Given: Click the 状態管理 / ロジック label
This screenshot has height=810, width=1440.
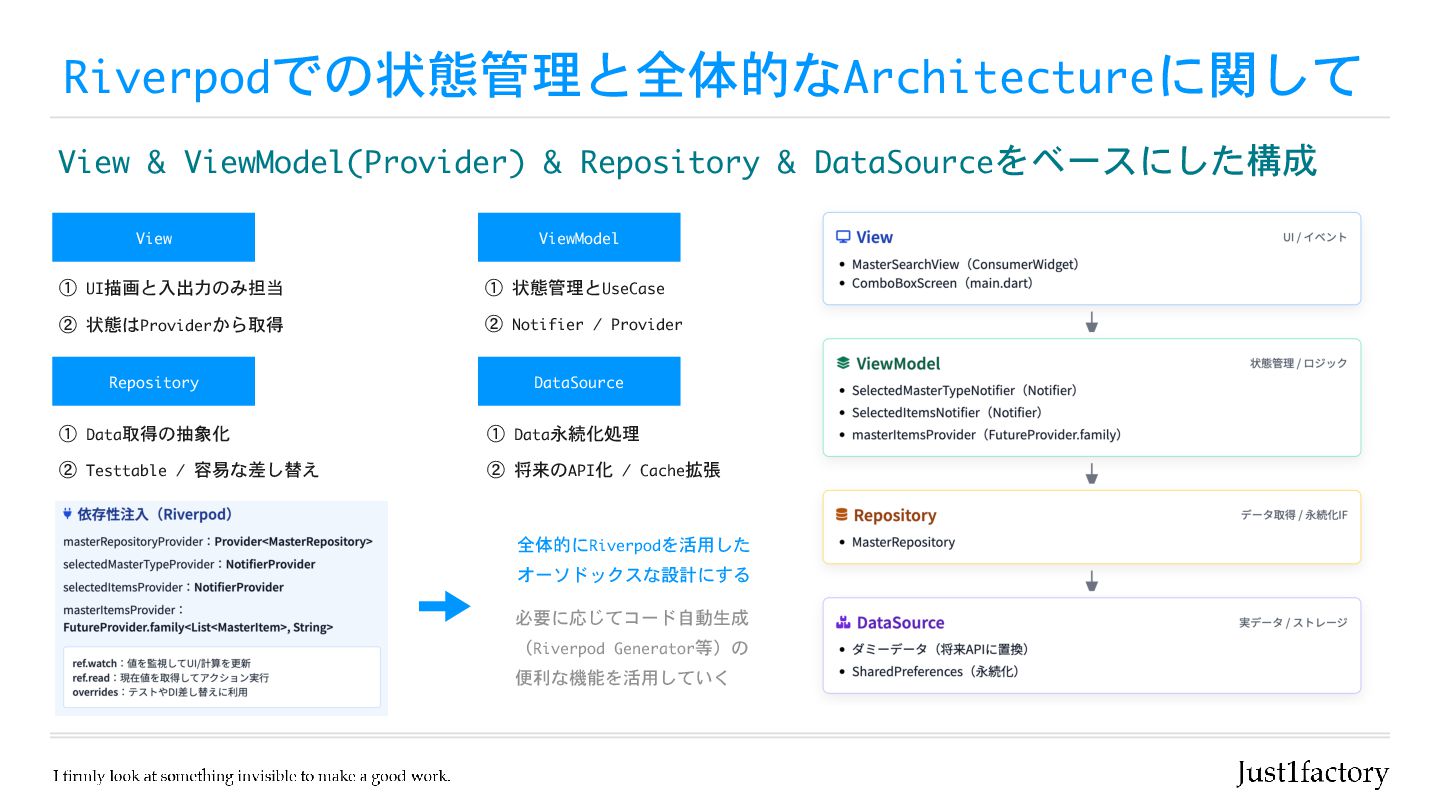Looking at the screenshot, I should coord(1299,364).
